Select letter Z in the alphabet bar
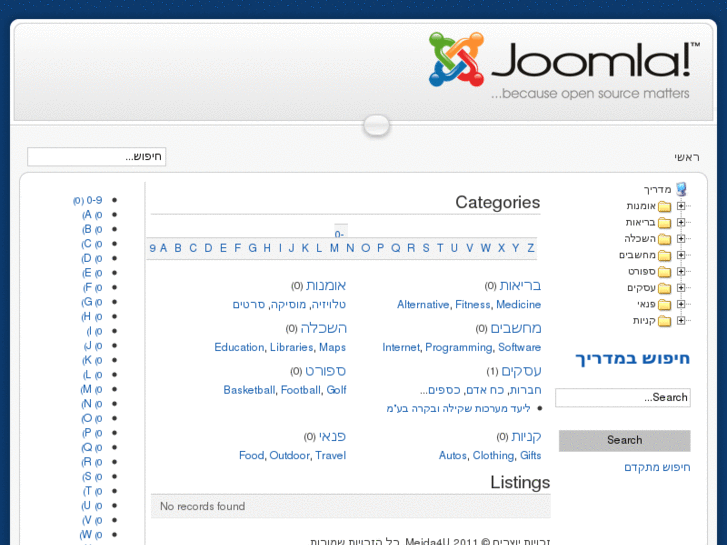Viewport: 727px width, 545px height. (x=531, y=248)
